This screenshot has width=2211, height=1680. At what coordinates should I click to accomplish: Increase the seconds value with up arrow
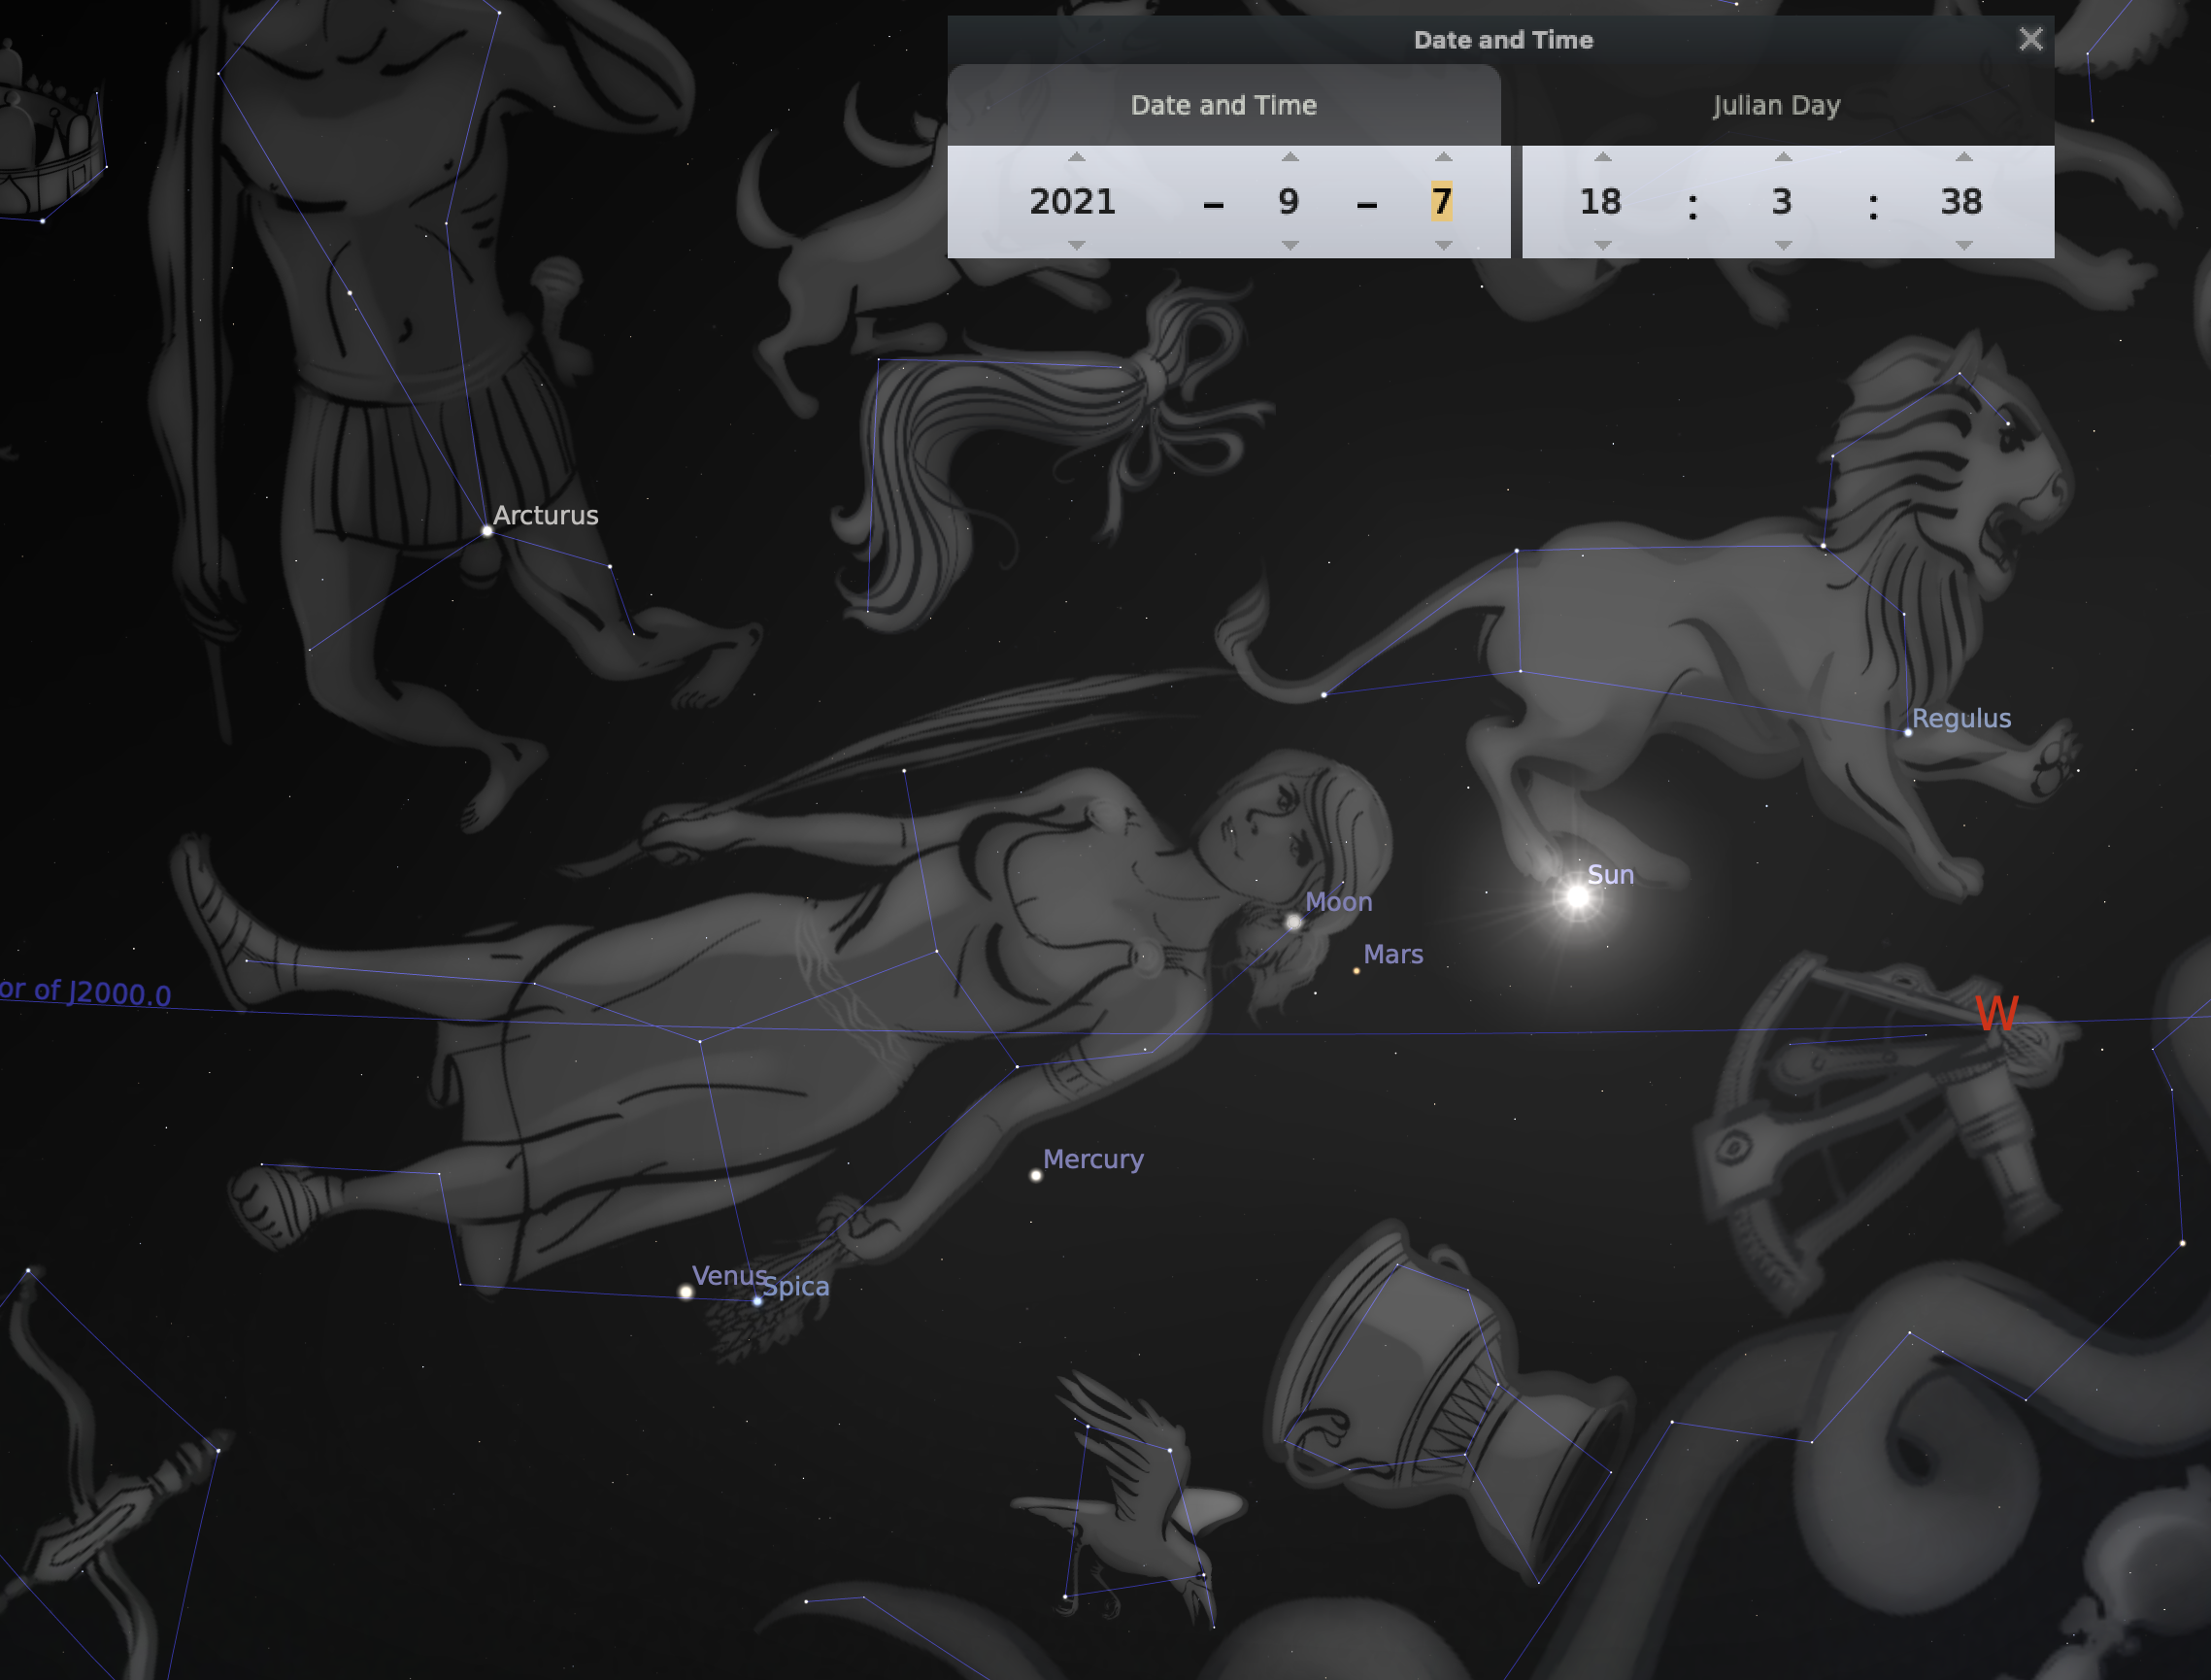(1964, 157)
